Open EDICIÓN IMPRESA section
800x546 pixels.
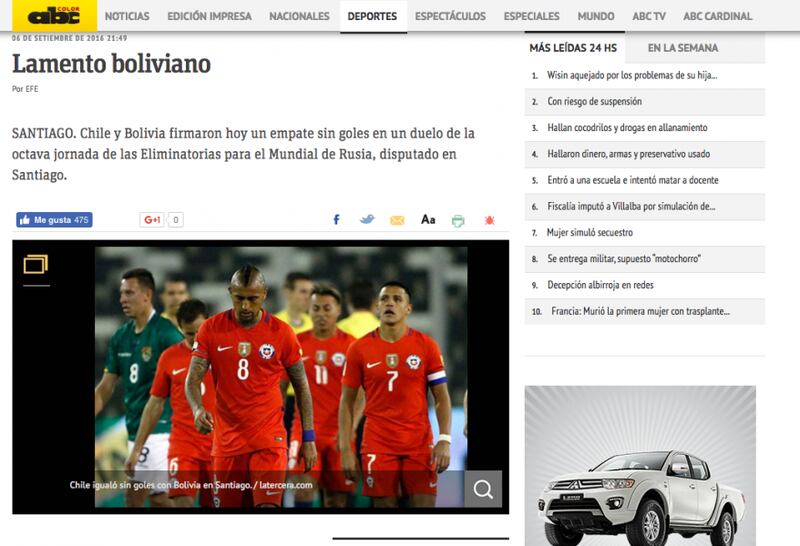click(x=209, y=16)
